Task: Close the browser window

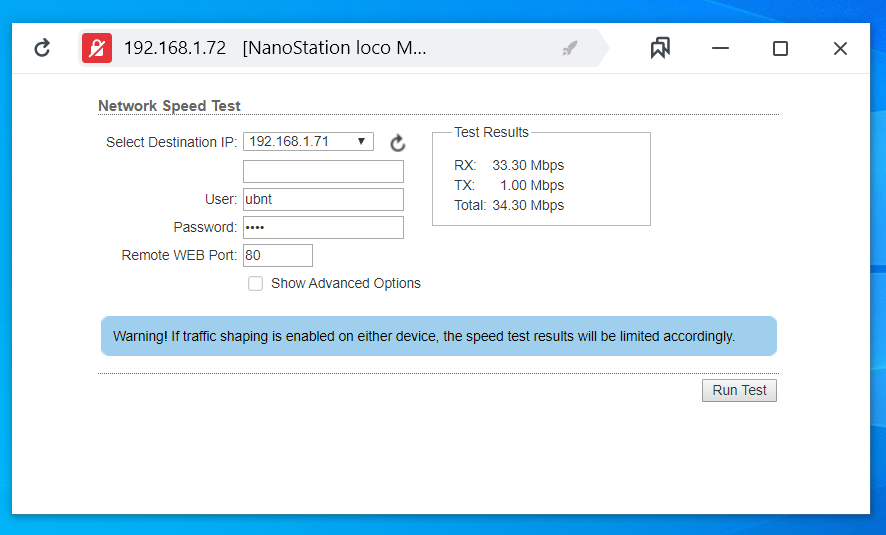Action: [x=840, y=49]
